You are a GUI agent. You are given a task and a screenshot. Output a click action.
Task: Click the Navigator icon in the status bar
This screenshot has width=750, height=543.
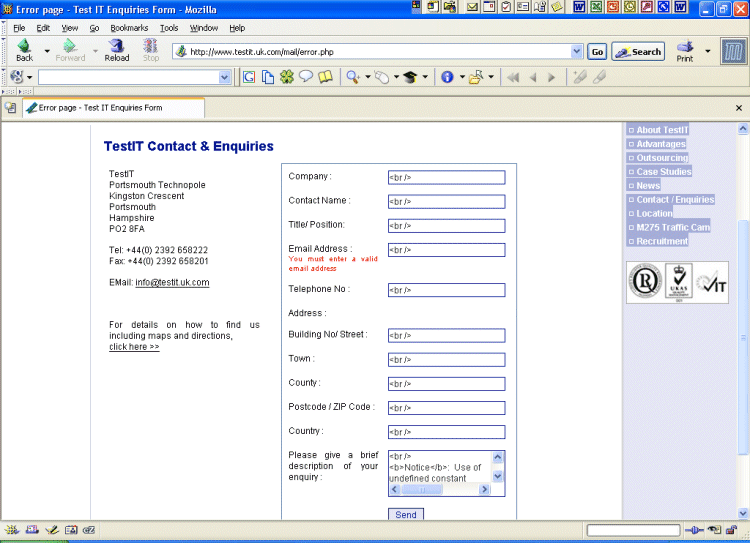[12, 530]
